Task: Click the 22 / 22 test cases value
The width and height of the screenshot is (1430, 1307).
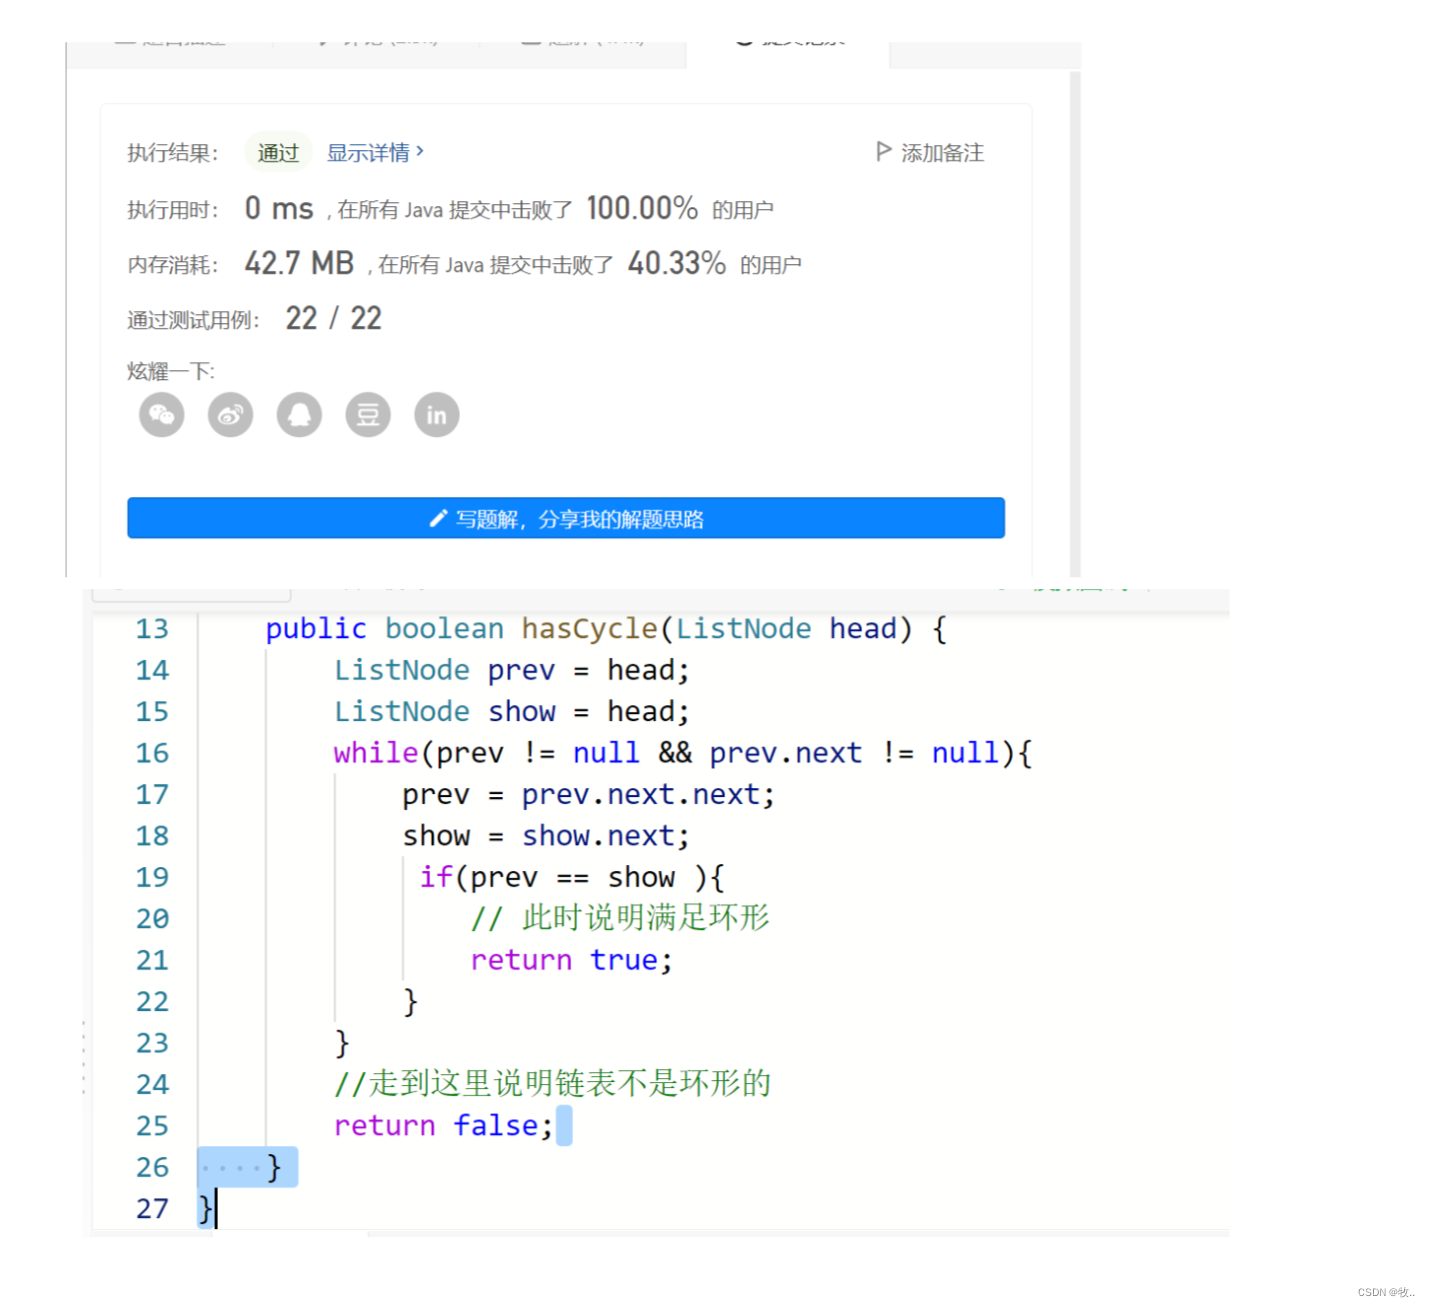Action: (x=333, y=318)
